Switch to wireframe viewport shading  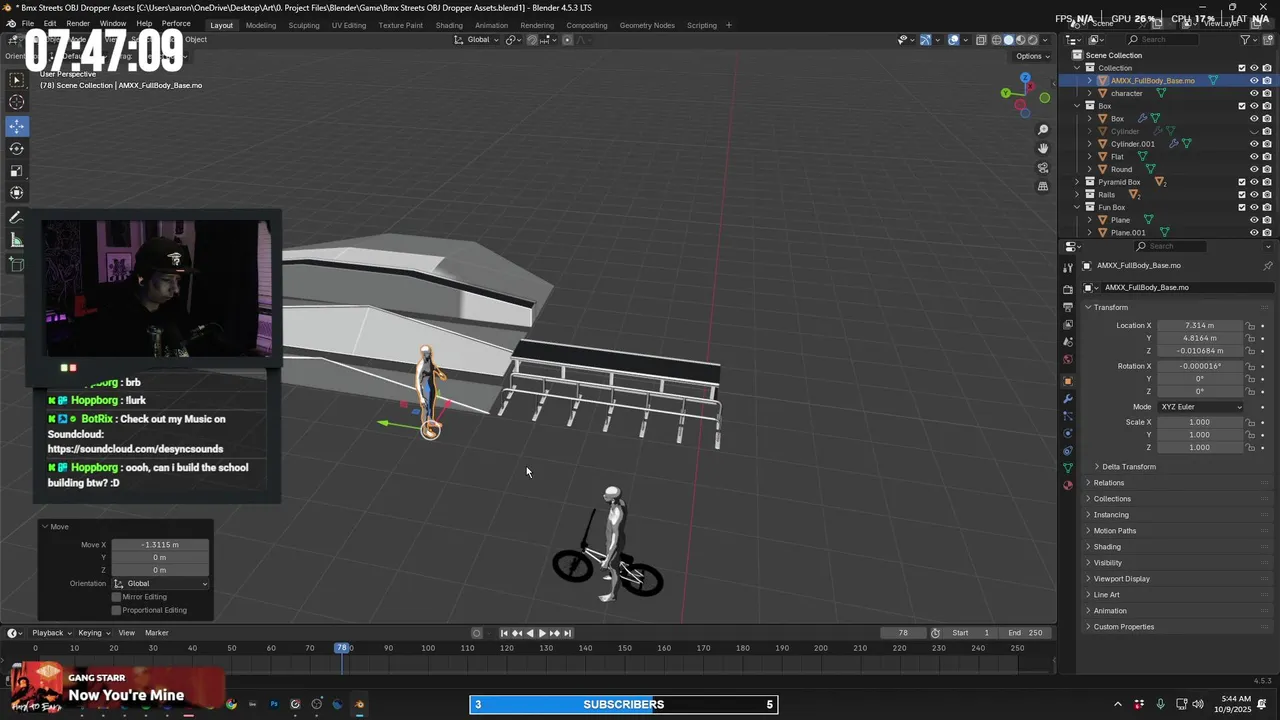pos(995,40)
